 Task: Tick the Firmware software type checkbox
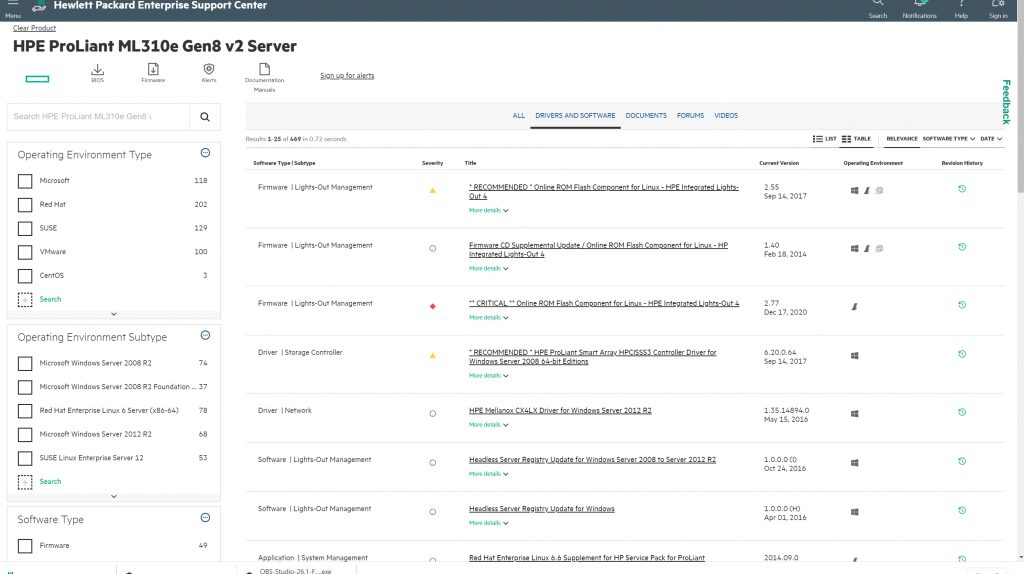(x=26, y=546)
